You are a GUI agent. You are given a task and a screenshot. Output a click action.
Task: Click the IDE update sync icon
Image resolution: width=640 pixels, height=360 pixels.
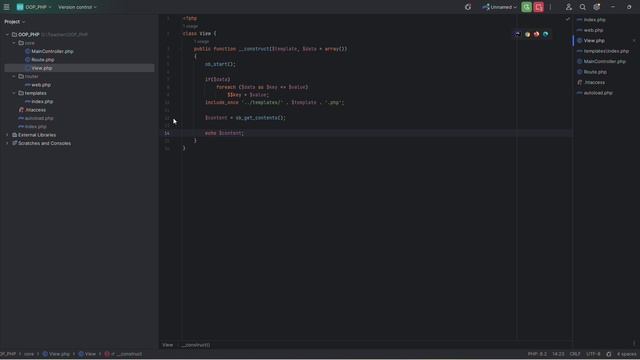click(468, 7)
